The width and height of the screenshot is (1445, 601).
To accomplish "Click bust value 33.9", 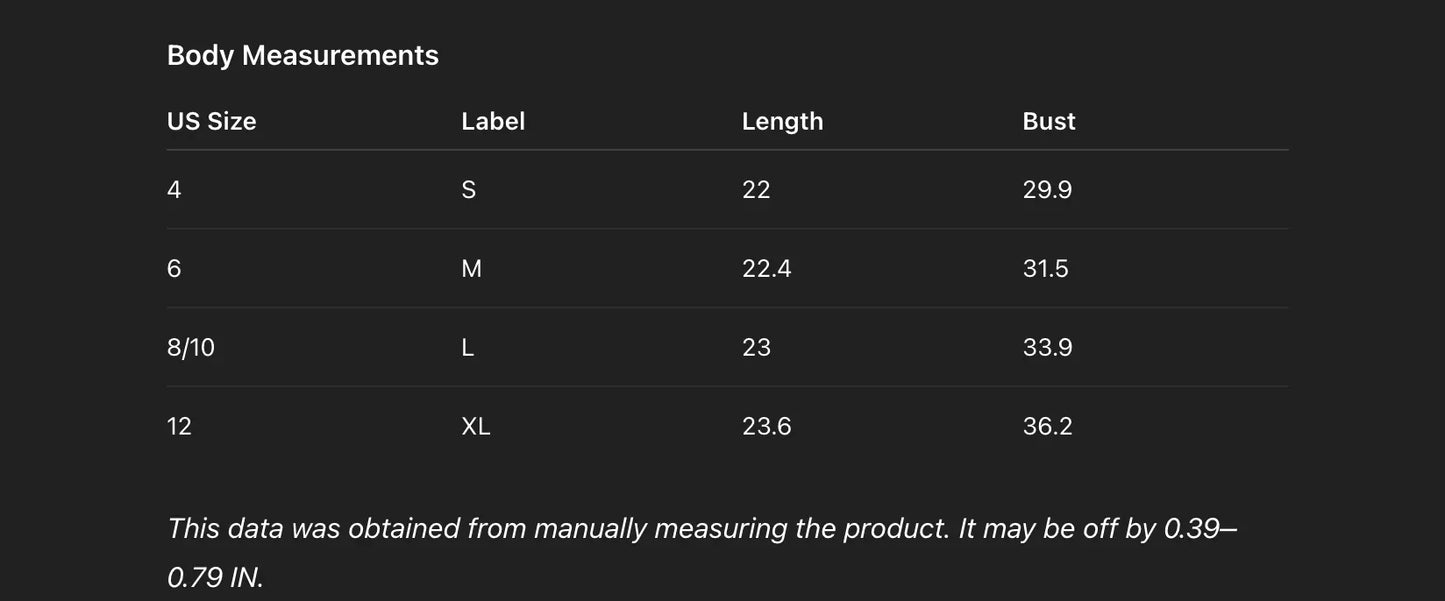I will (x=1046, y=348).
